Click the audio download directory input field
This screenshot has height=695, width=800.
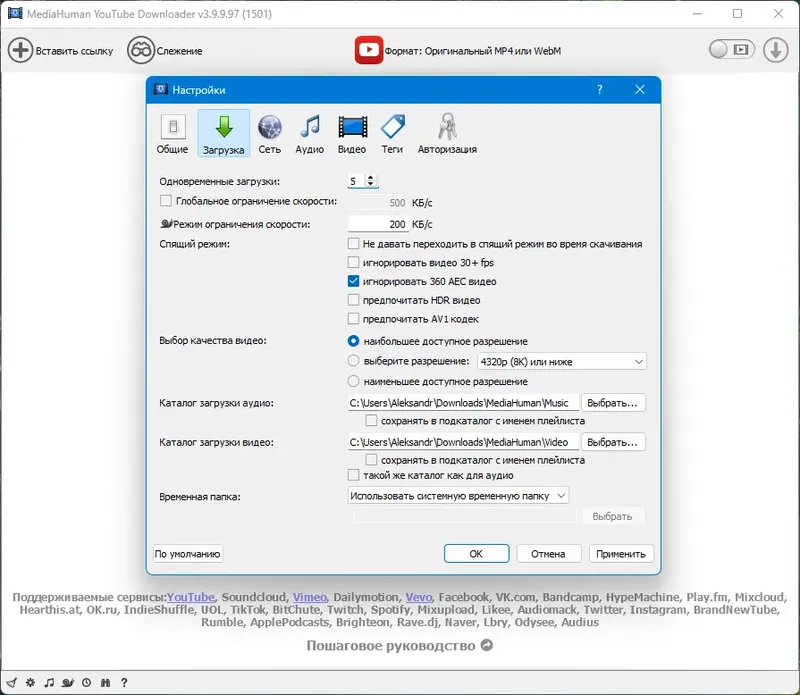[x=460, y=402]
